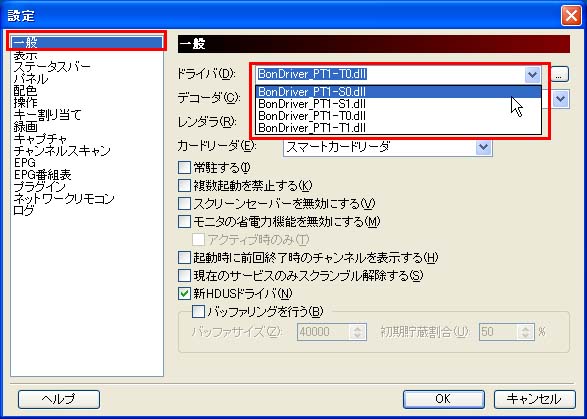The width and height of the screenshot is (587, 419).
Task: Enable the 常駐する checkbox
Action: tap(184, 167)
